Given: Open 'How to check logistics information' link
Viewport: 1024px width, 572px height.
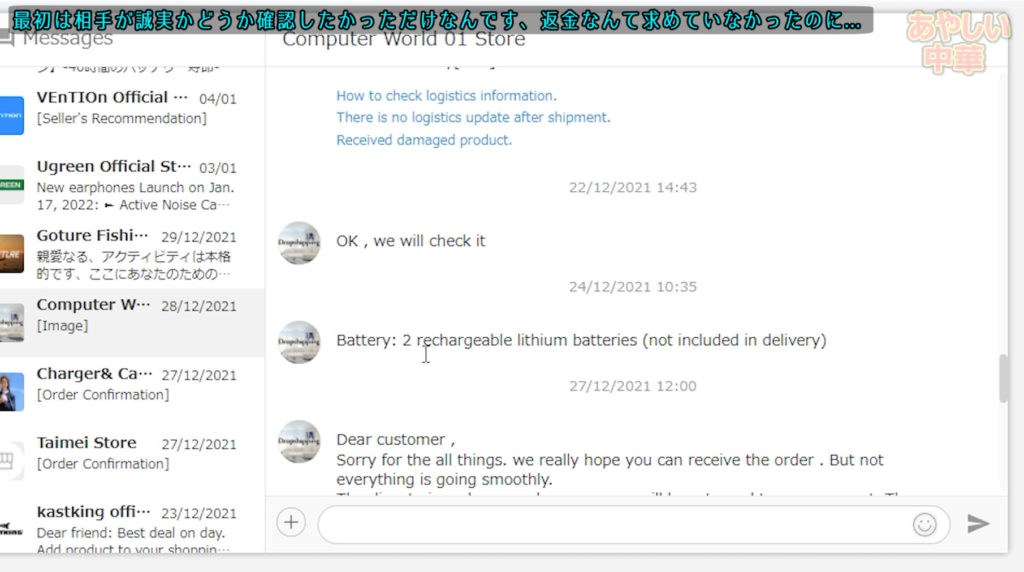Looking at the screenshot, I should tap(446, 96).
